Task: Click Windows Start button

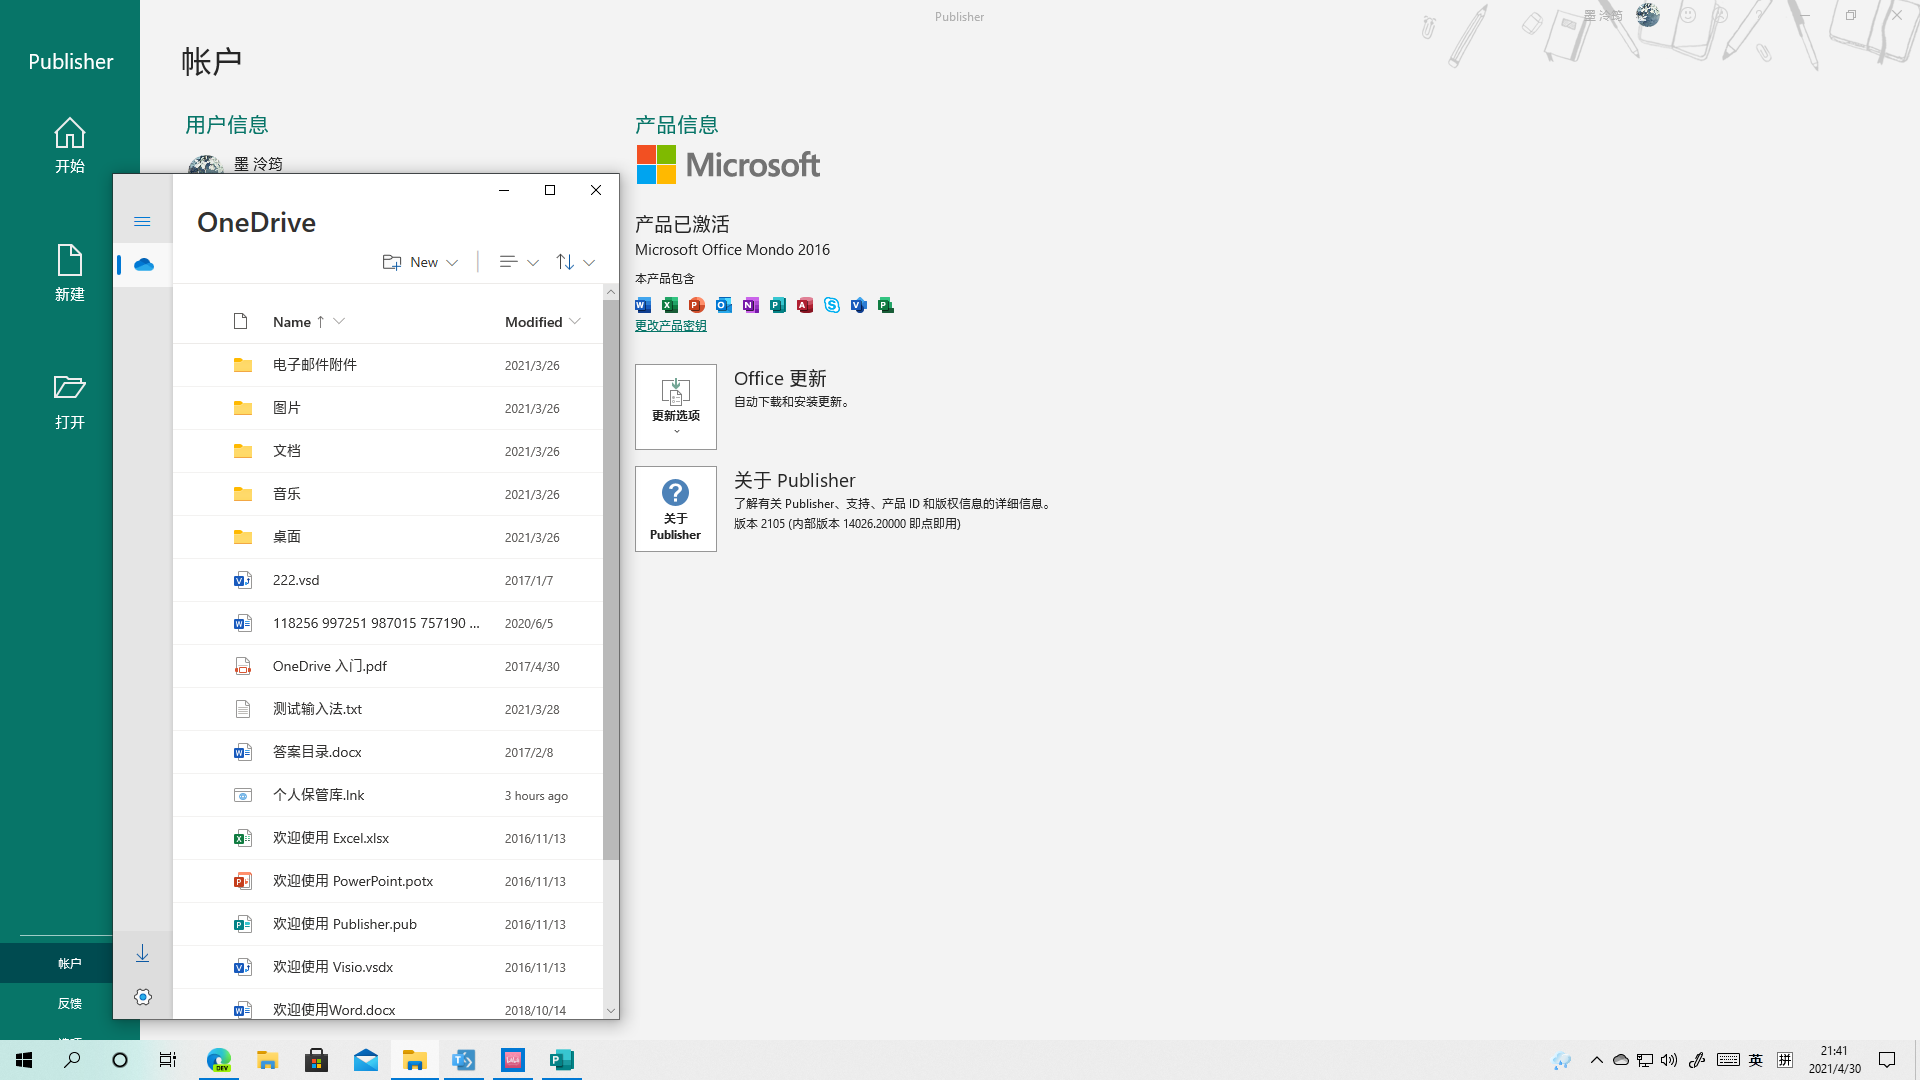Action: pyautogui.click(x=24, y=1060)
